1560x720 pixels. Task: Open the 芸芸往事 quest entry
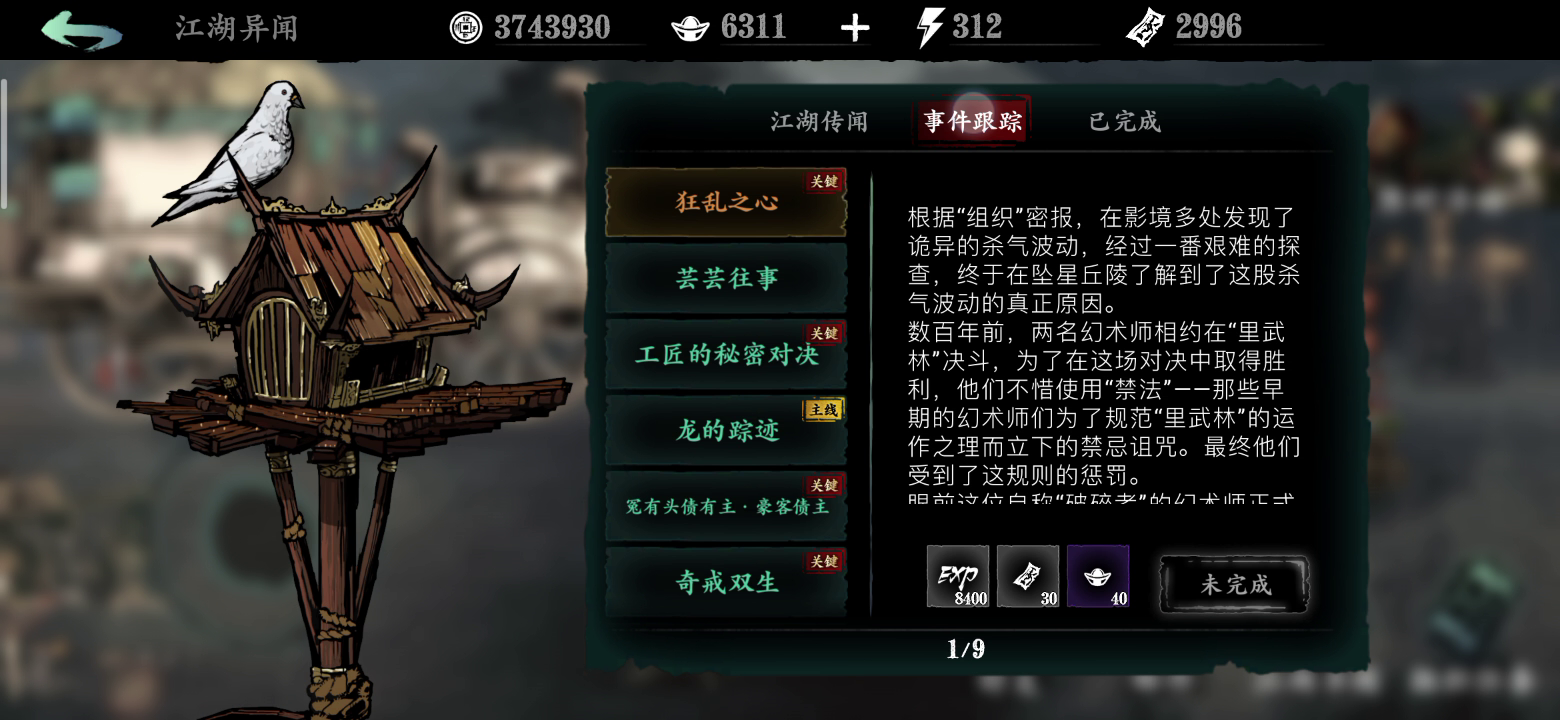726,278
